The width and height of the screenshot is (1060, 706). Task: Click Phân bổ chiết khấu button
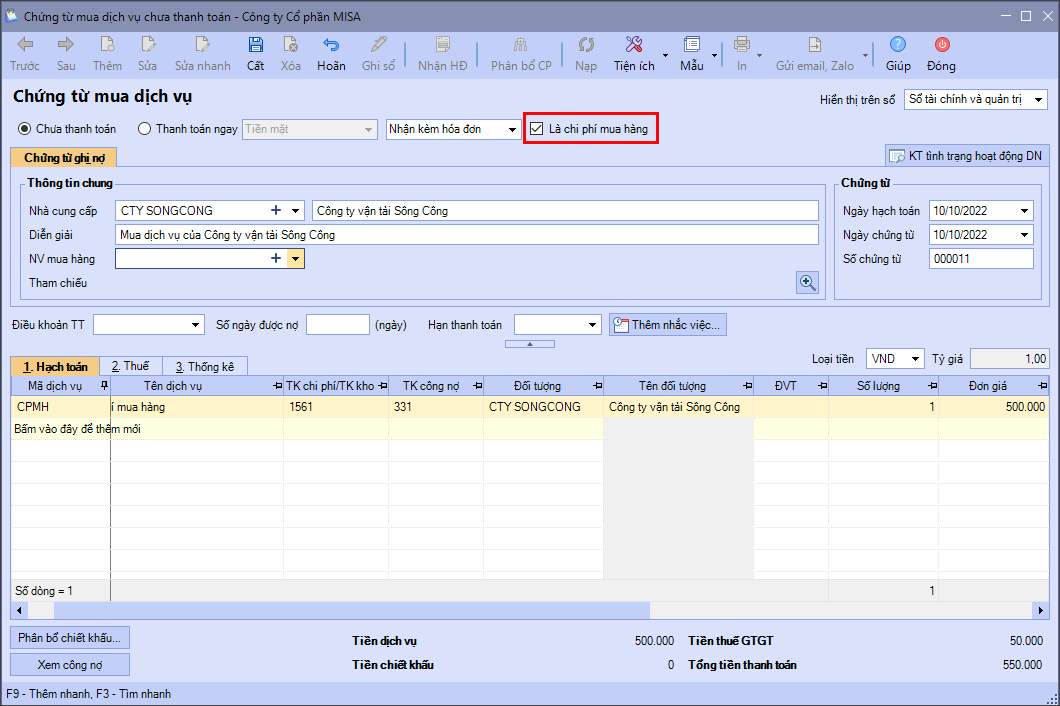click(x=70, y=638)
